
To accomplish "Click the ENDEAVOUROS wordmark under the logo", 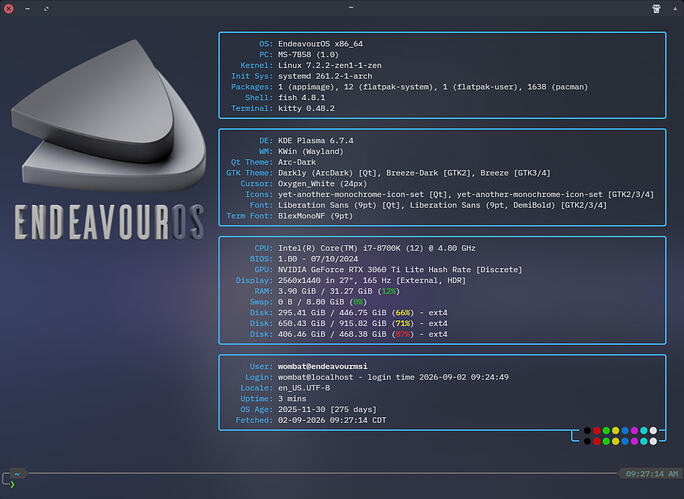I will coord(109,222).
